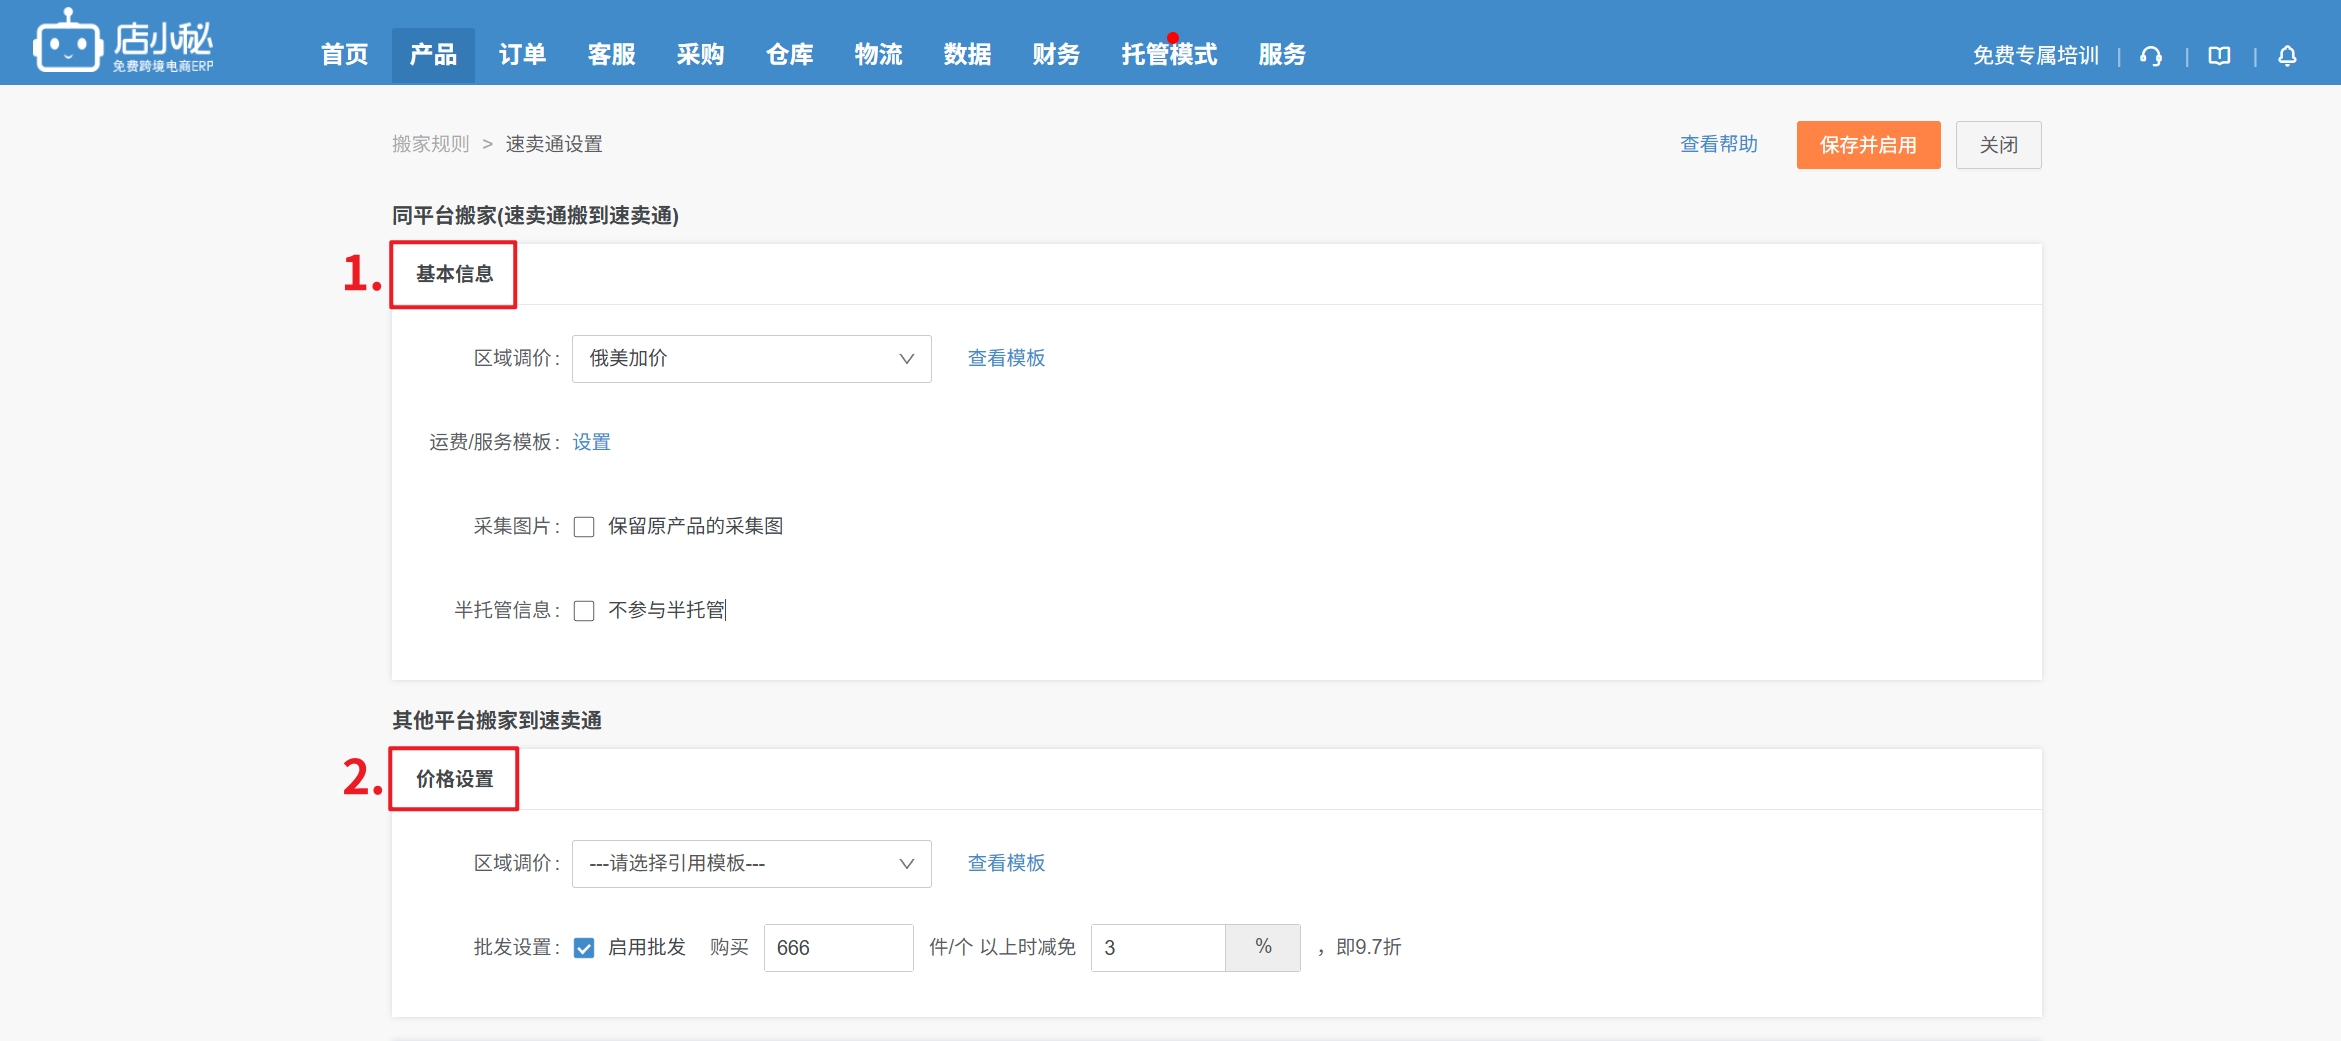
Task: Click 查看模板 link under 基本信息
Action: (x=1006, y=358)
